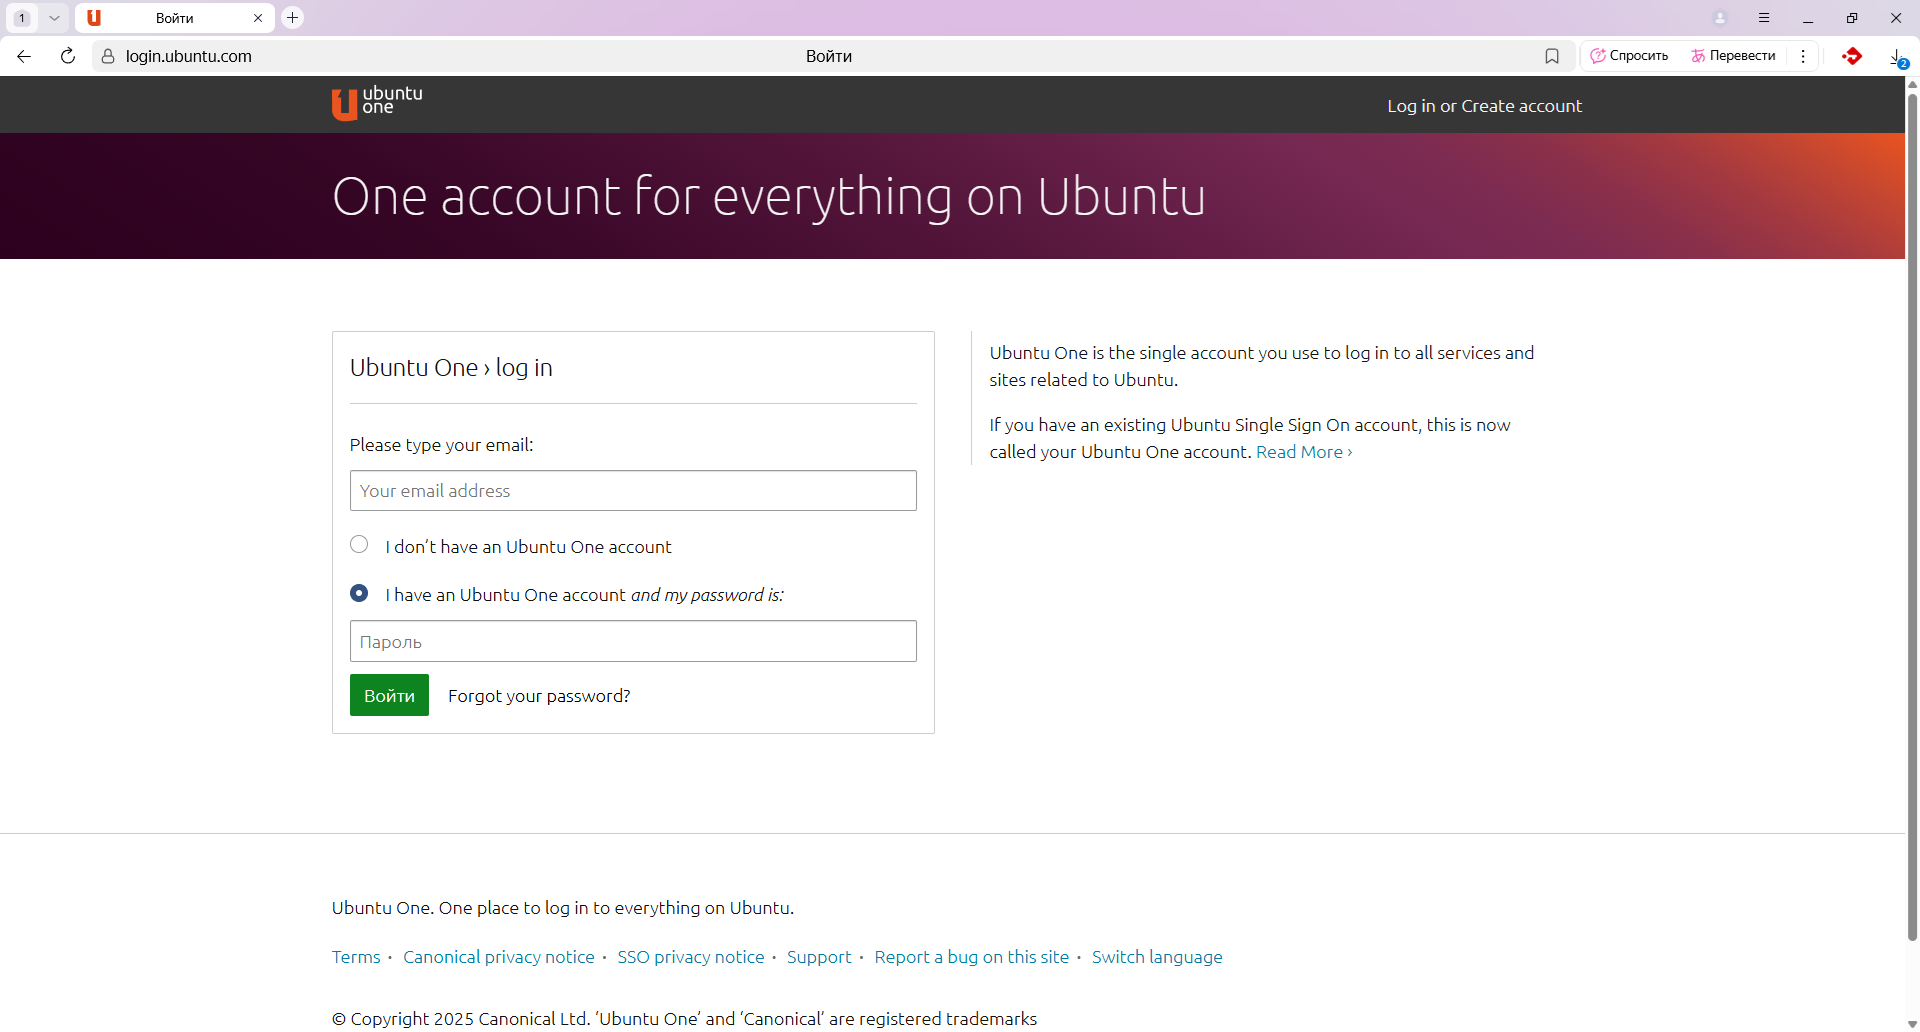Click the padlock site security icon

point(108,56)
